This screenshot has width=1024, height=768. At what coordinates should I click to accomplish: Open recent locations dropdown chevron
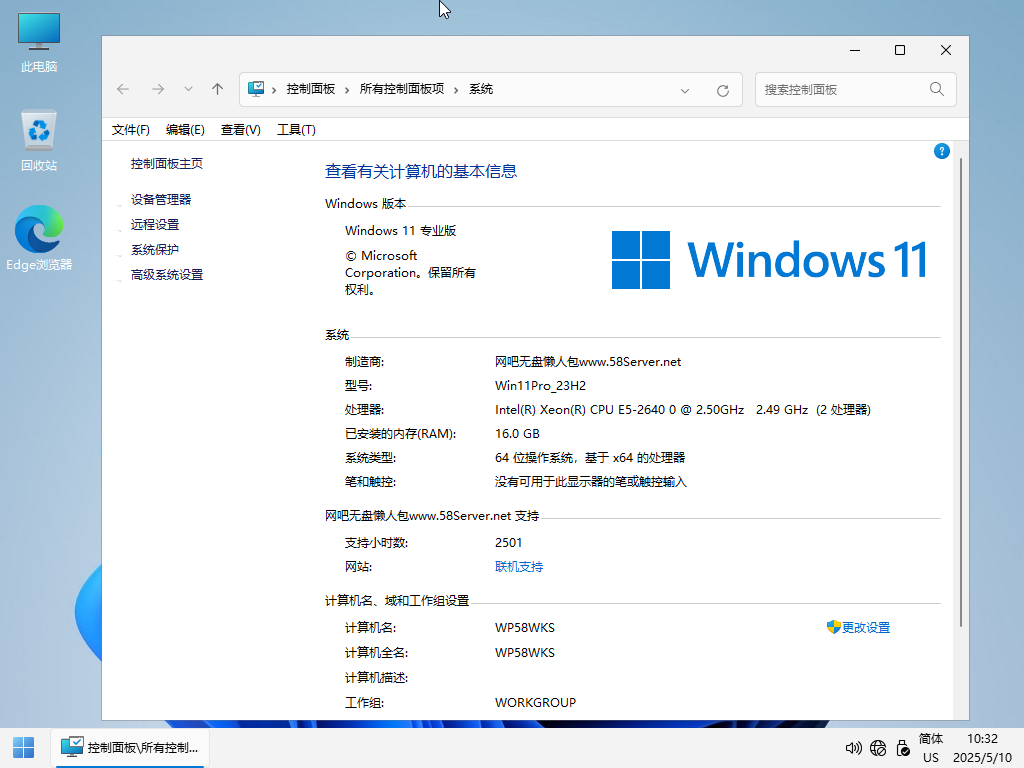click(188, 89)
